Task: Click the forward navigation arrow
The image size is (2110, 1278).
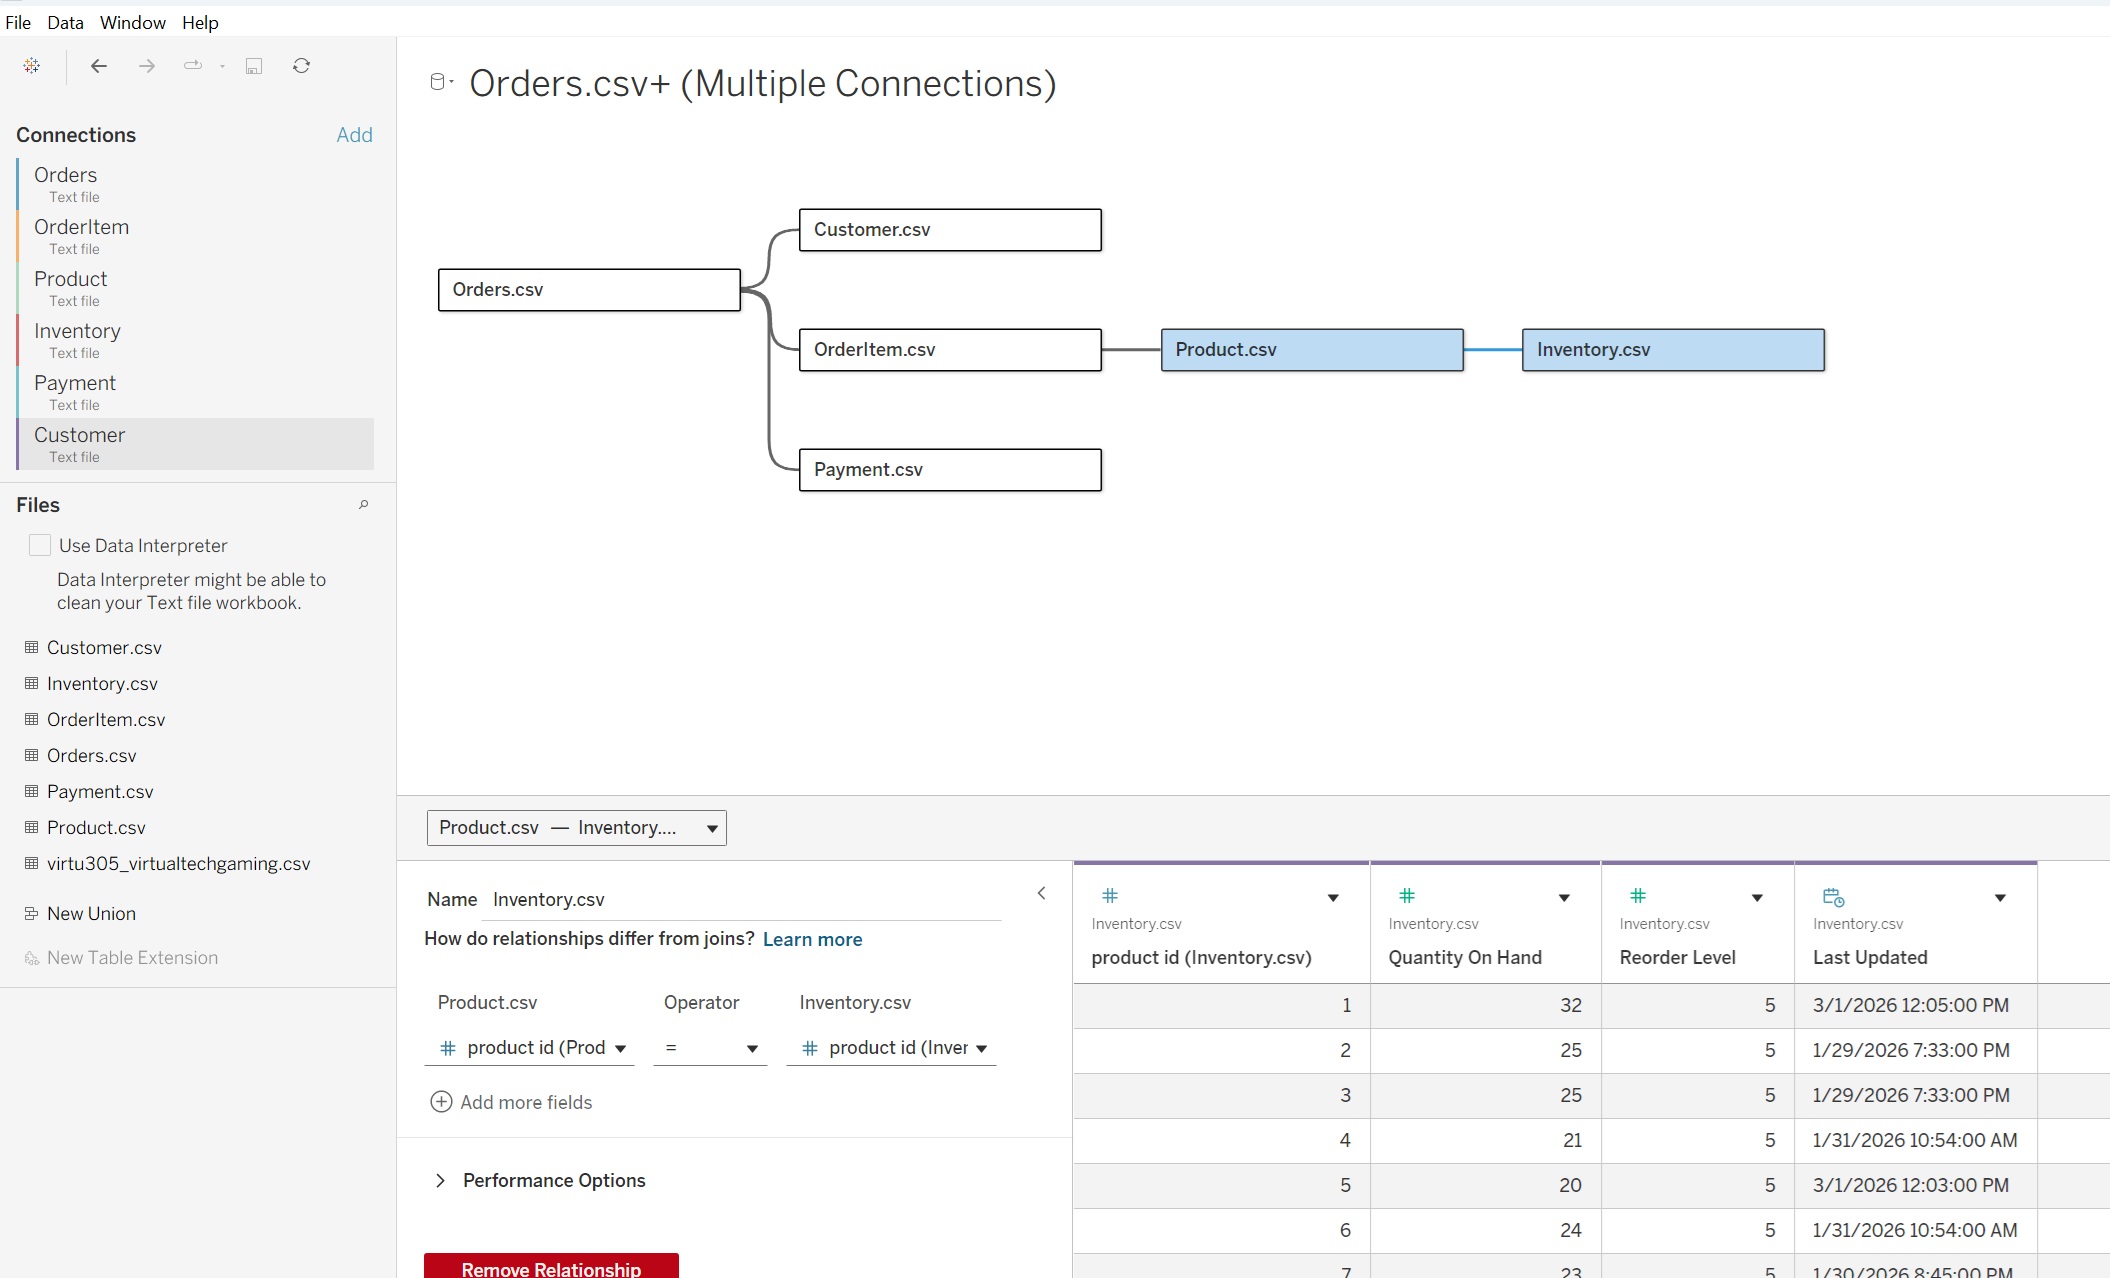Action: click(x=146, y=65)
